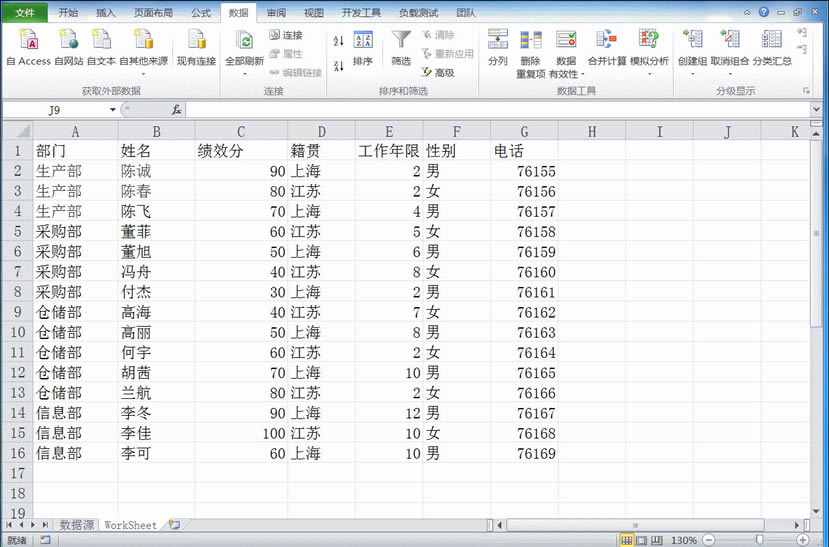The height and width of the screenshot is (547, 829).
Task: Select cell with name 胡茜
Action: coord(156,373)
